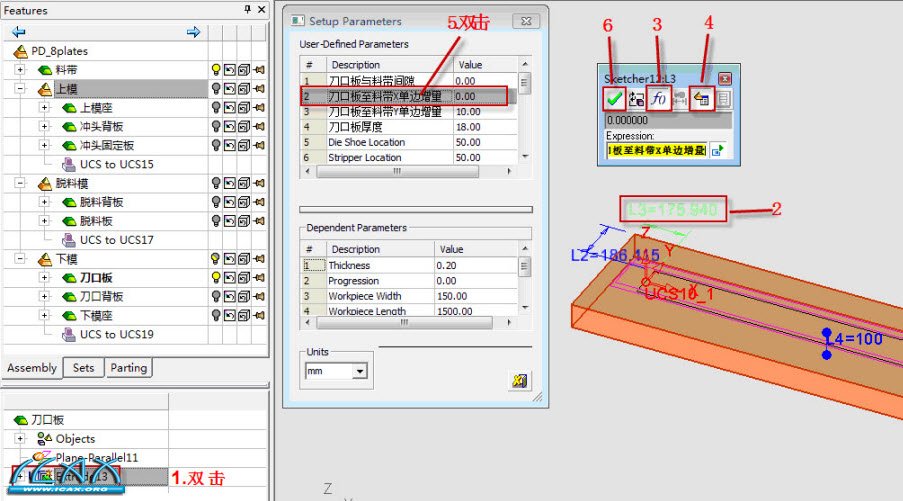Click the 3D box icon on 刀口板 row
The image size is (903, 501).
(x=244, y=278)
